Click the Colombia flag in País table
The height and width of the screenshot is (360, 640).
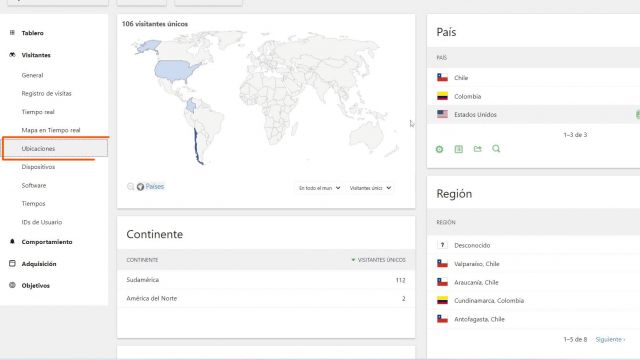pos(442,96)
